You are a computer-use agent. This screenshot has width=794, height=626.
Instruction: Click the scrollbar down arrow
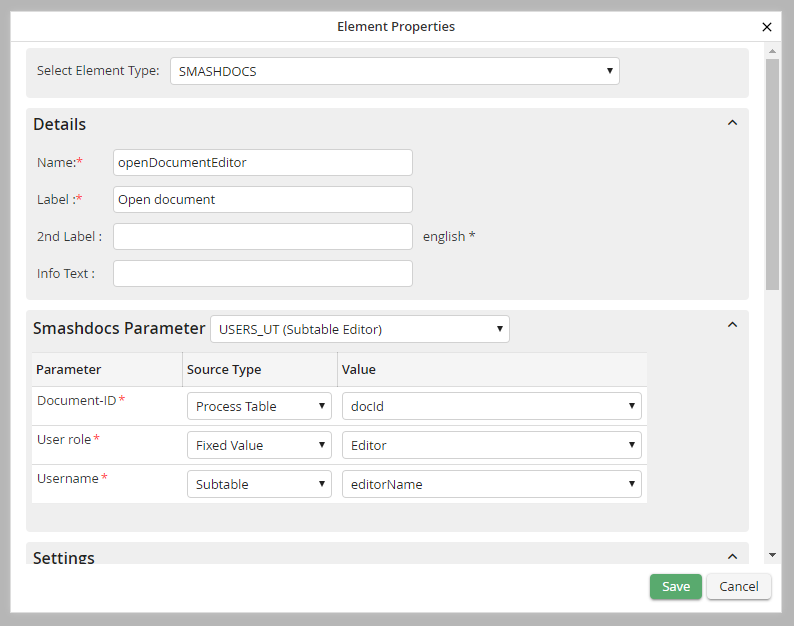[x=772, y=555]
